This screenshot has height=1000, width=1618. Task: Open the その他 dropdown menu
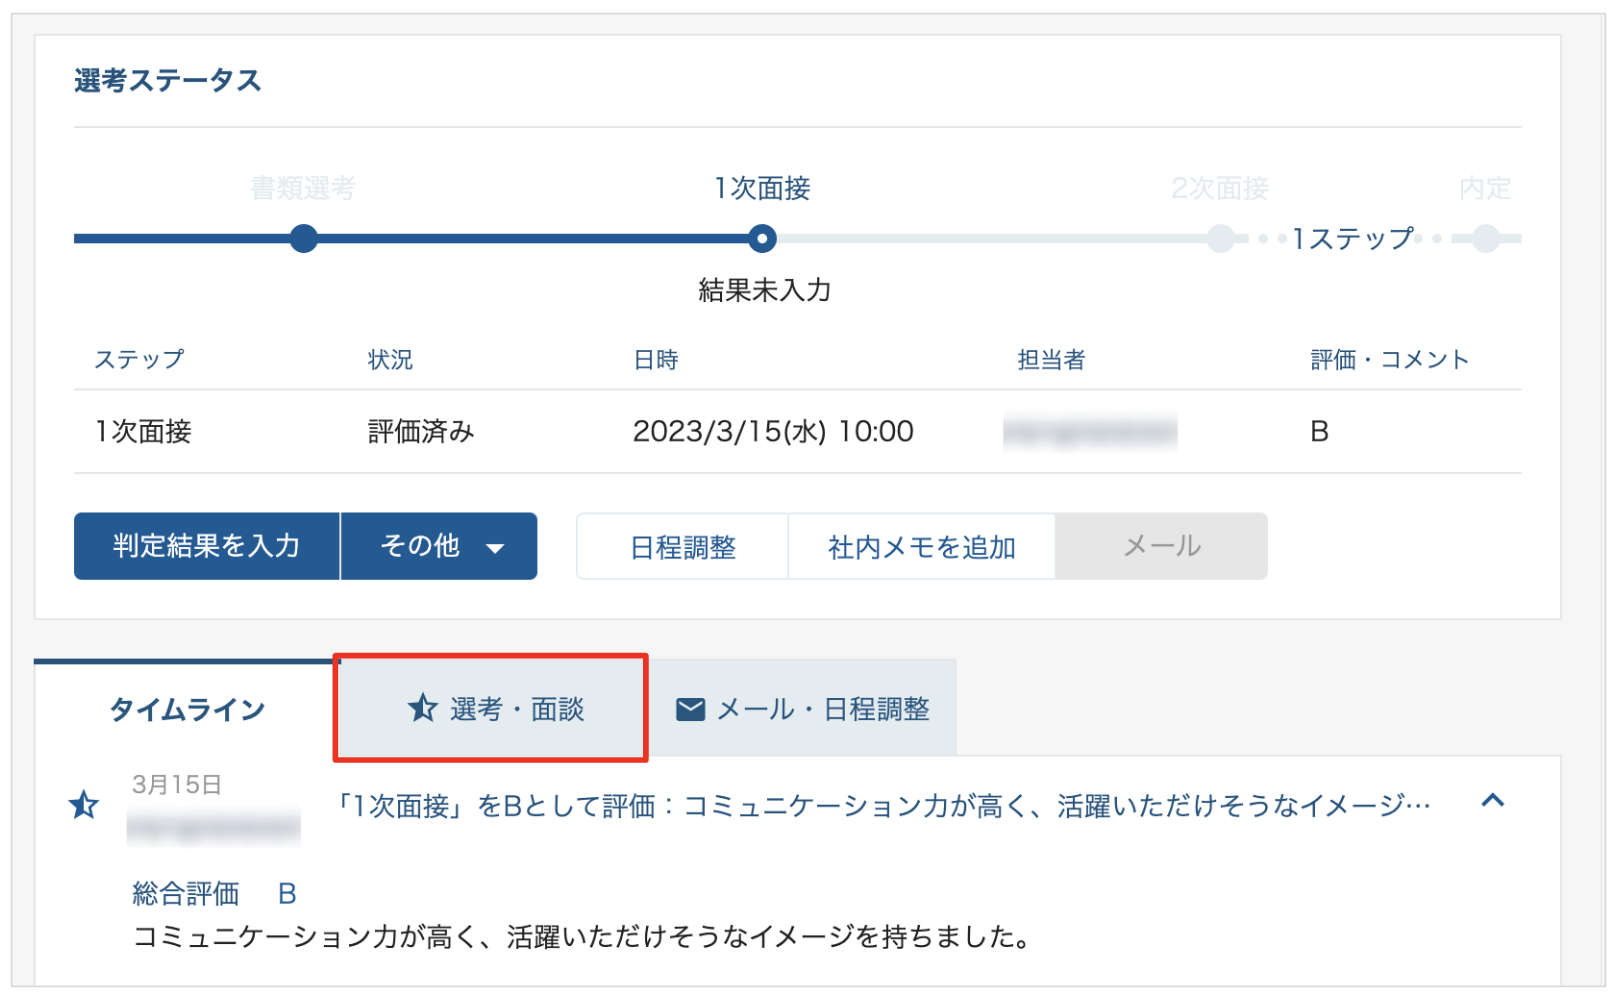(x=439, y=546)
